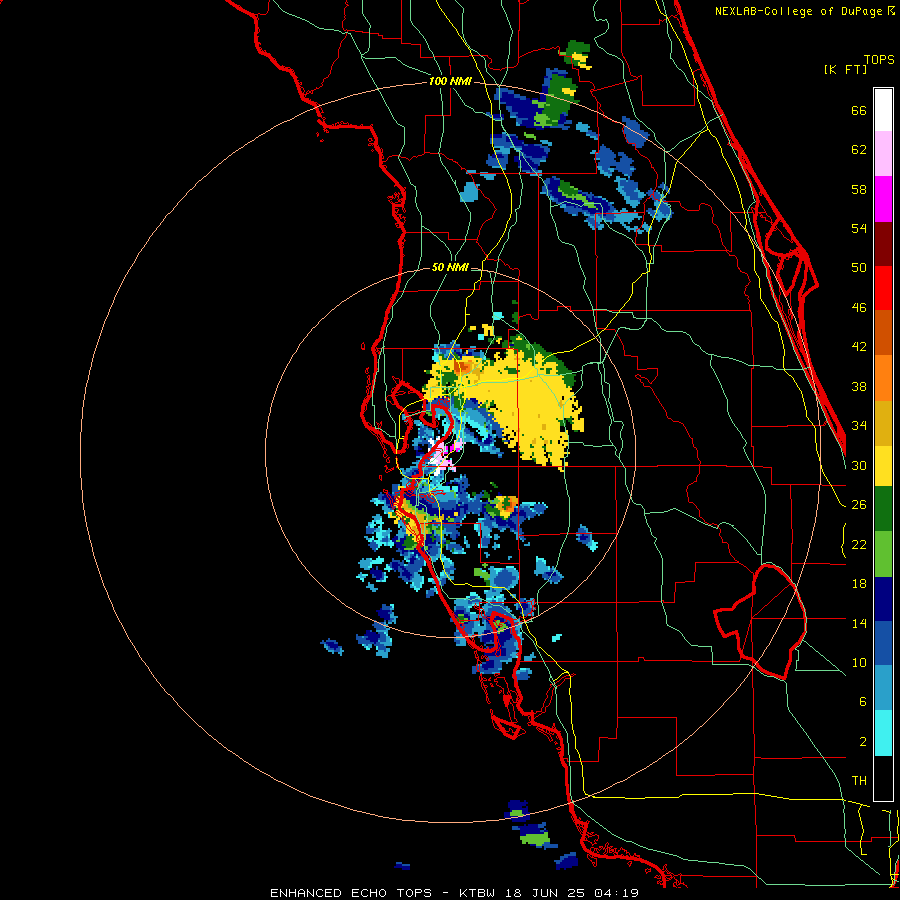Screen dimensions: 900x900
Task: Click the '66' legend value
Action: pos(859,110)
